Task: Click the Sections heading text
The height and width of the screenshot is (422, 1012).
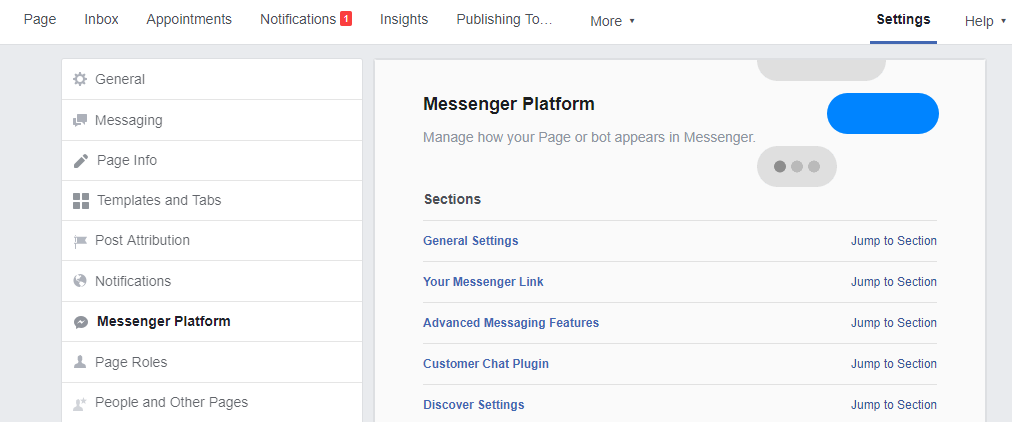Action: (x=452, y=199)
